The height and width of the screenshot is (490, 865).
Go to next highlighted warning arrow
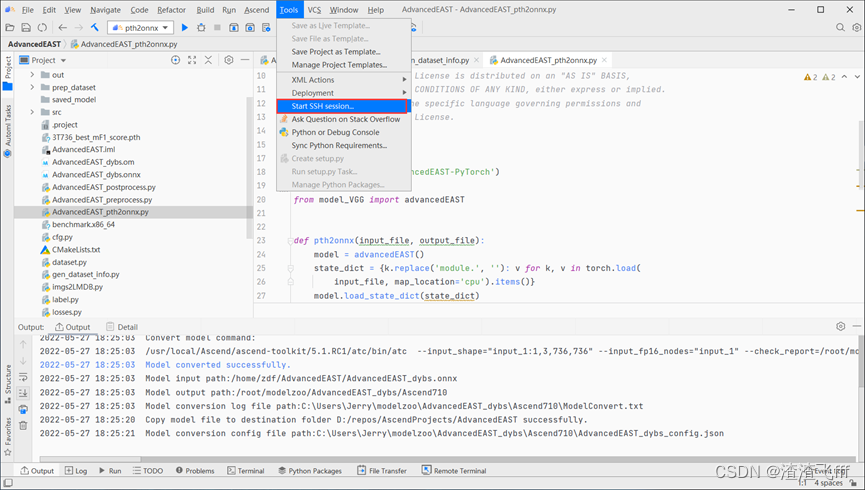click(x=857, y=77)
